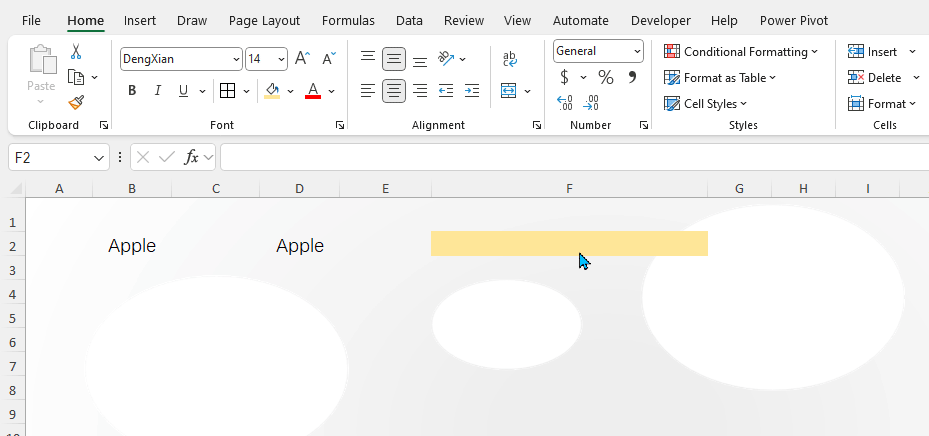The image size is (929, 436).
Task: Apply the red font color
Action: tap(313, 91)
